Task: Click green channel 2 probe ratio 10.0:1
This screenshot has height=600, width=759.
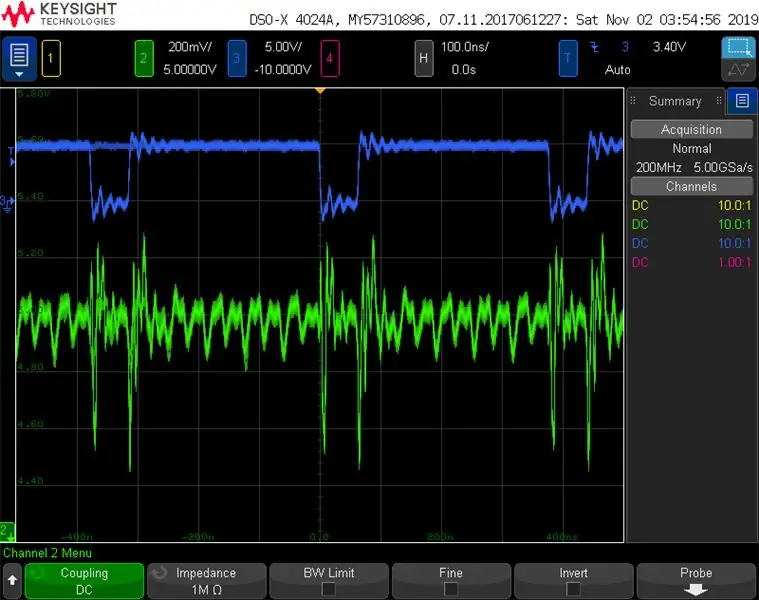Action: tap(734, 224)
